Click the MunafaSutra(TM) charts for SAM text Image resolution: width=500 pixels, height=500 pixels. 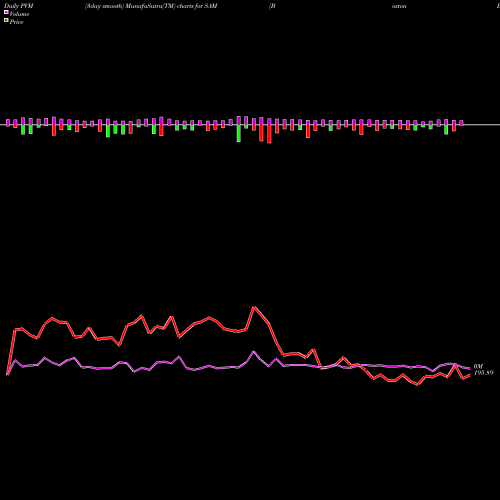(171, 6)
